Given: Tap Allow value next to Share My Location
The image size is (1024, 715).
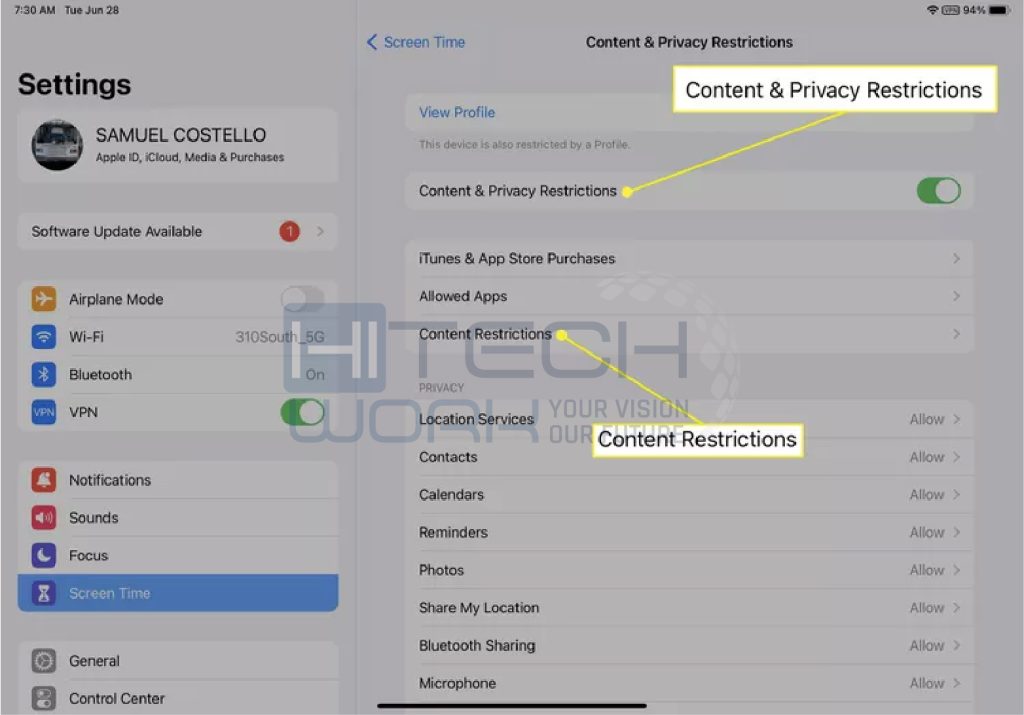Looking at the screenshot, I should (x=927, y=608).
